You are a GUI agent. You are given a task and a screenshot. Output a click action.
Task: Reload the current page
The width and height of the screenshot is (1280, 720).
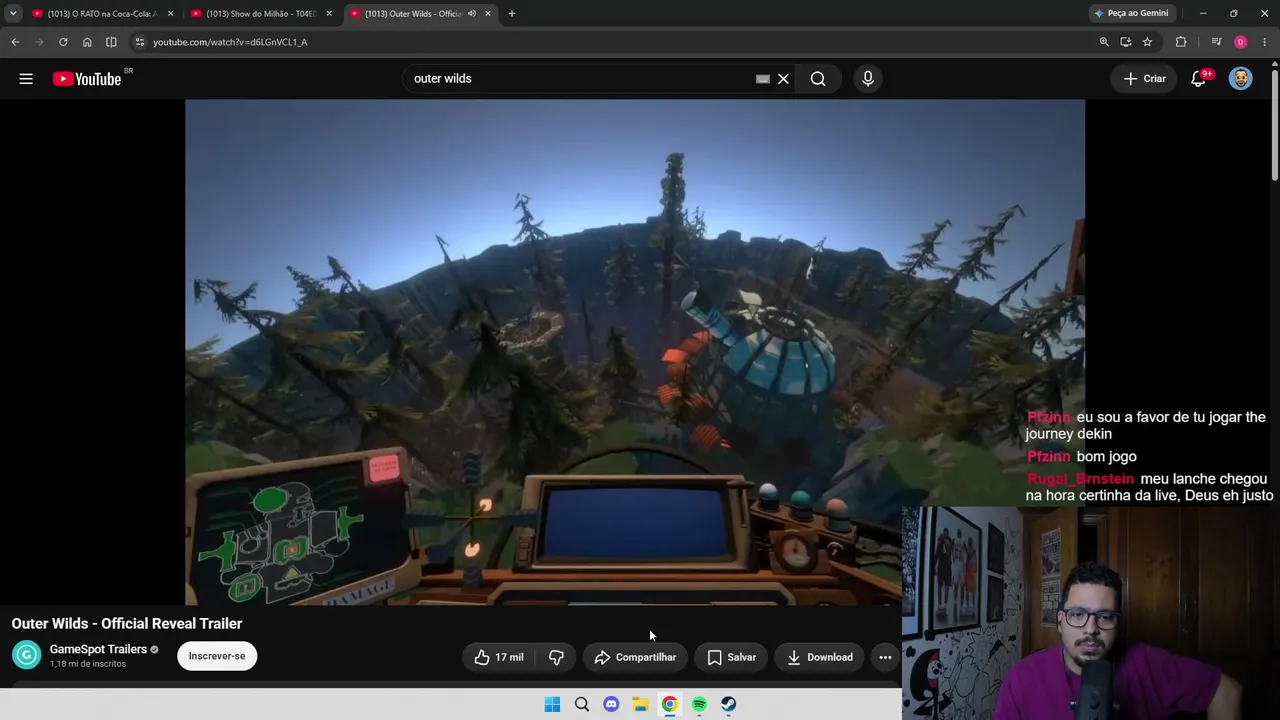[63, 42]
